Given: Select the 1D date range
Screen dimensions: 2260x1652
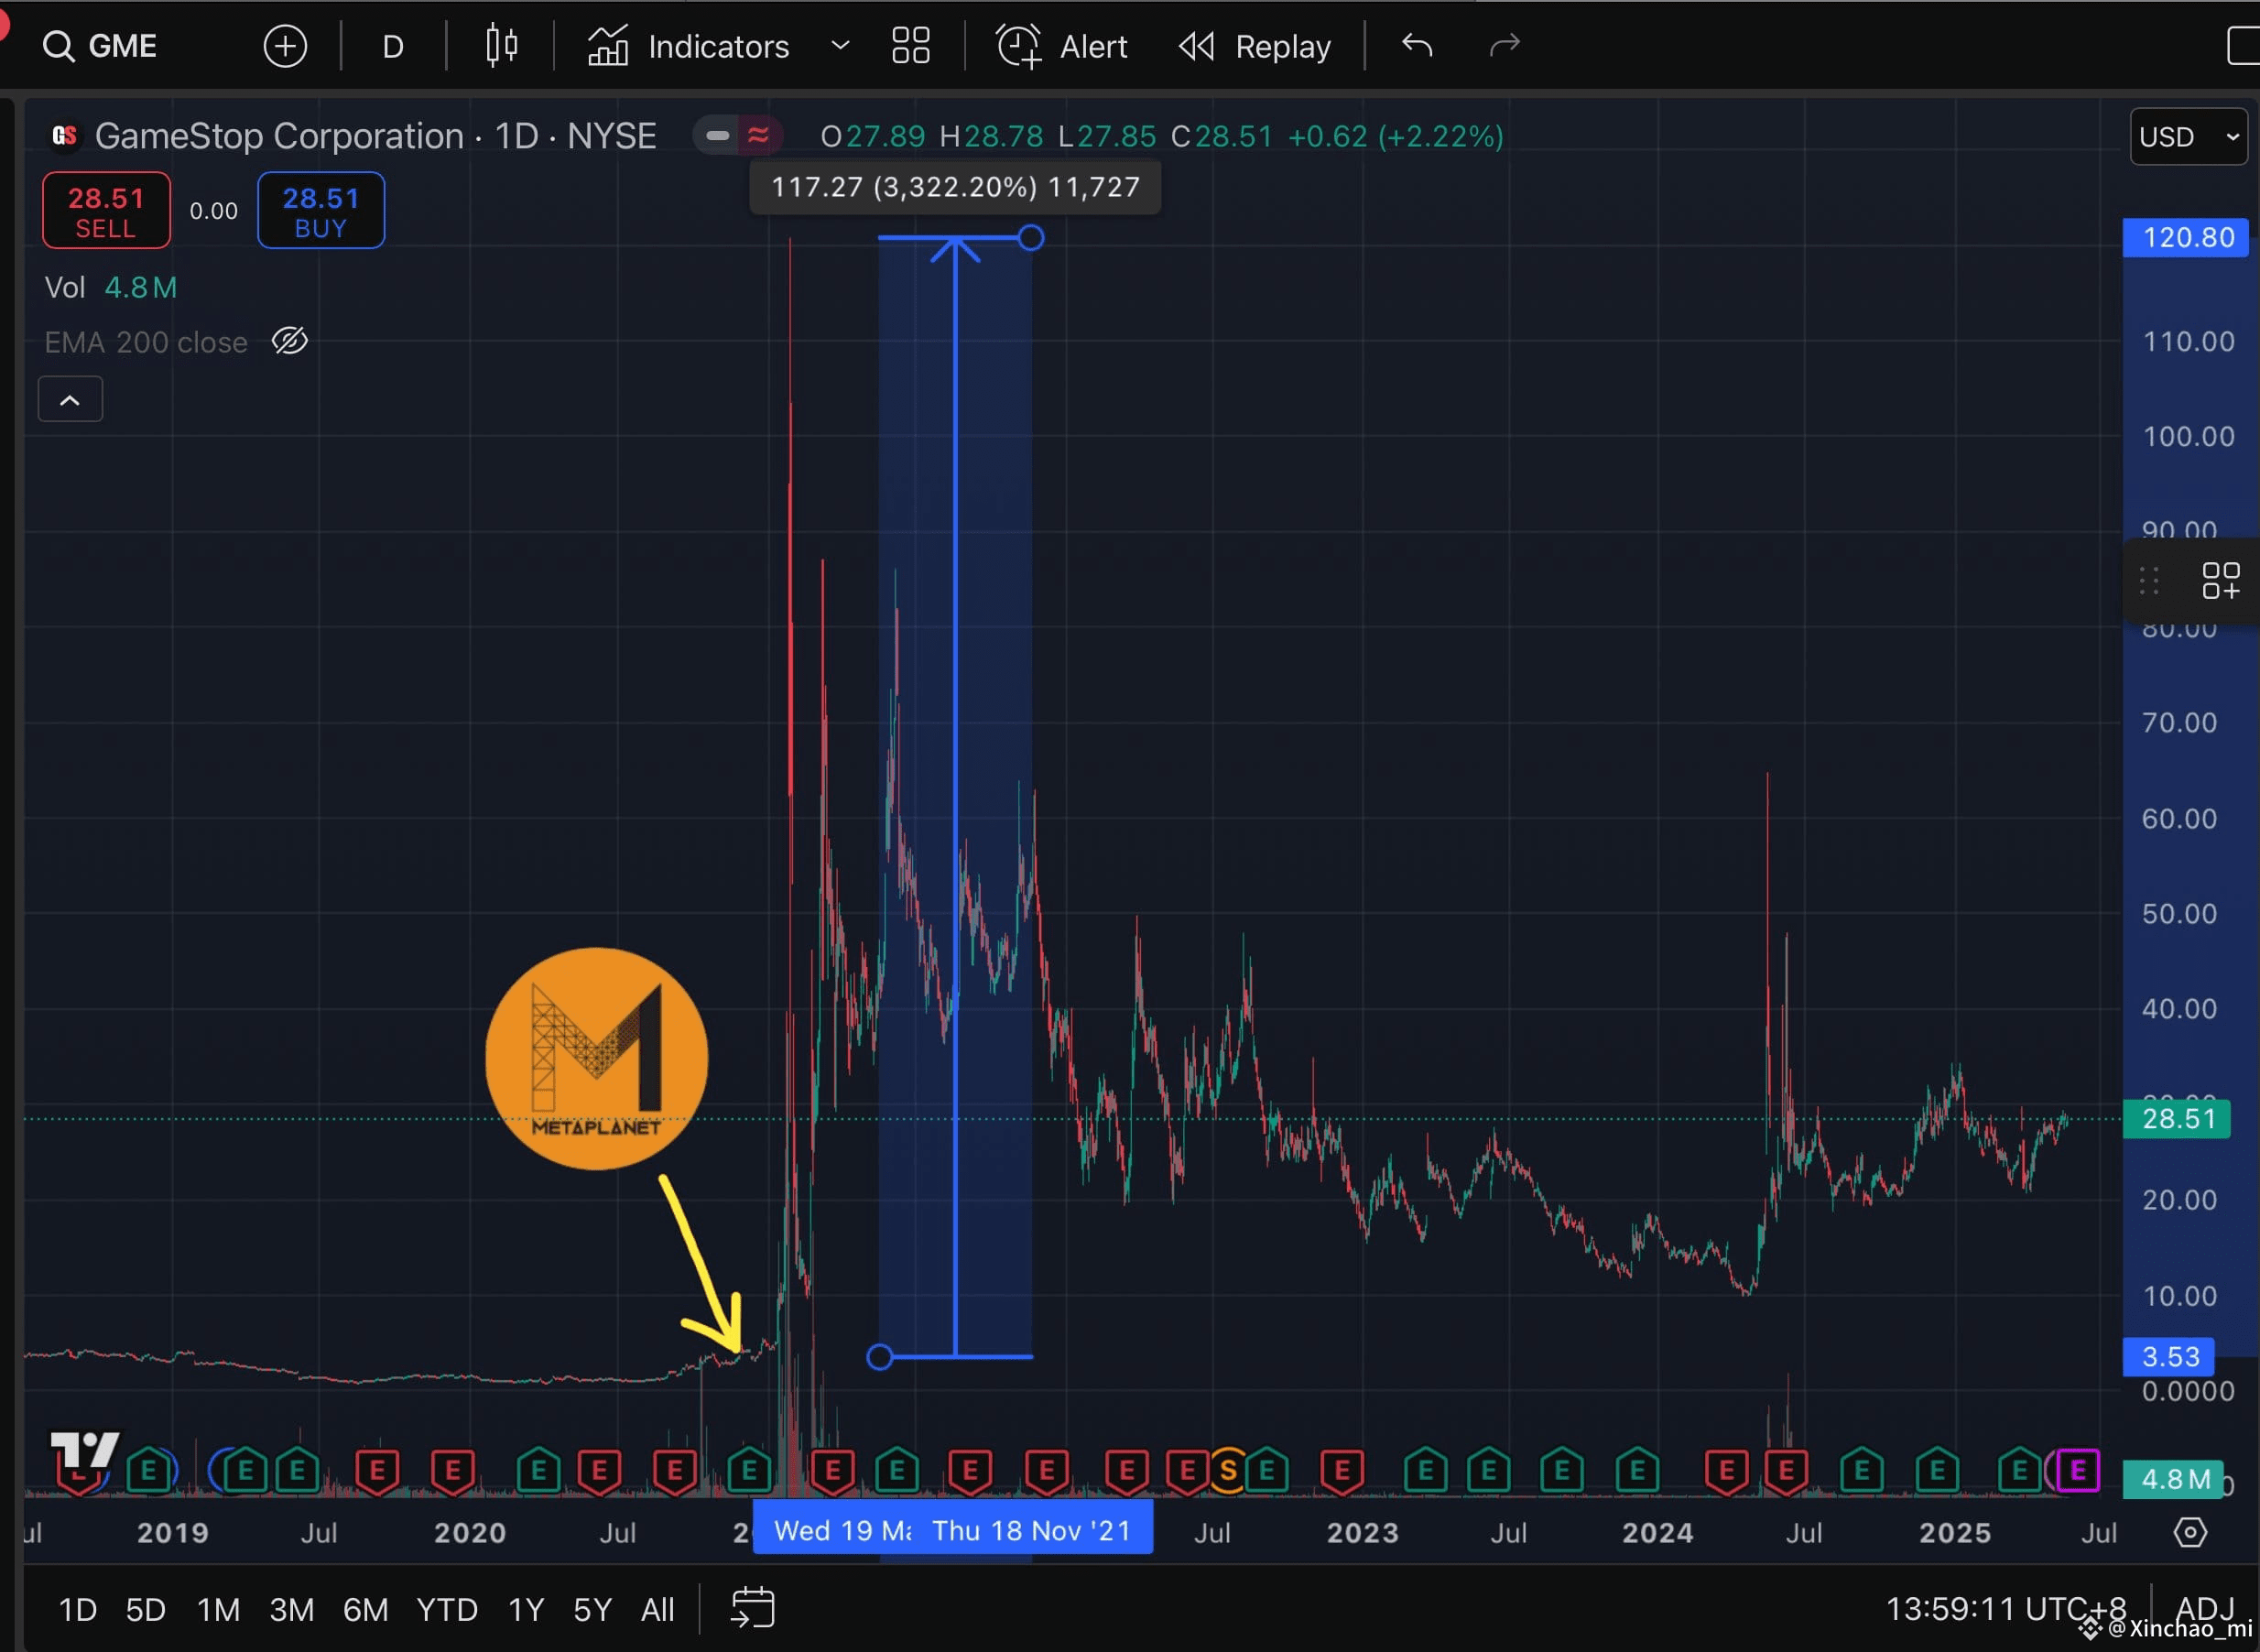Looking at the screenshot, I should click(77, 1609).
